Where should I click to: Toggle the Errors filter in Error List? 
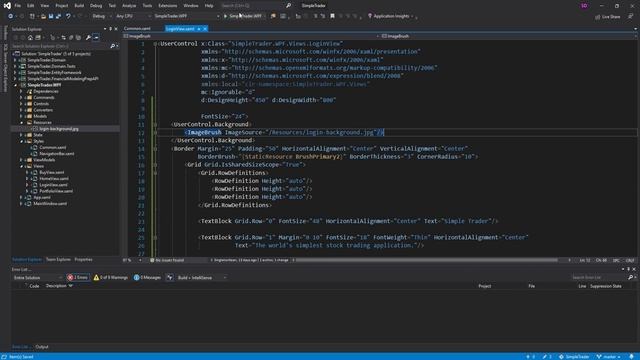78,278
